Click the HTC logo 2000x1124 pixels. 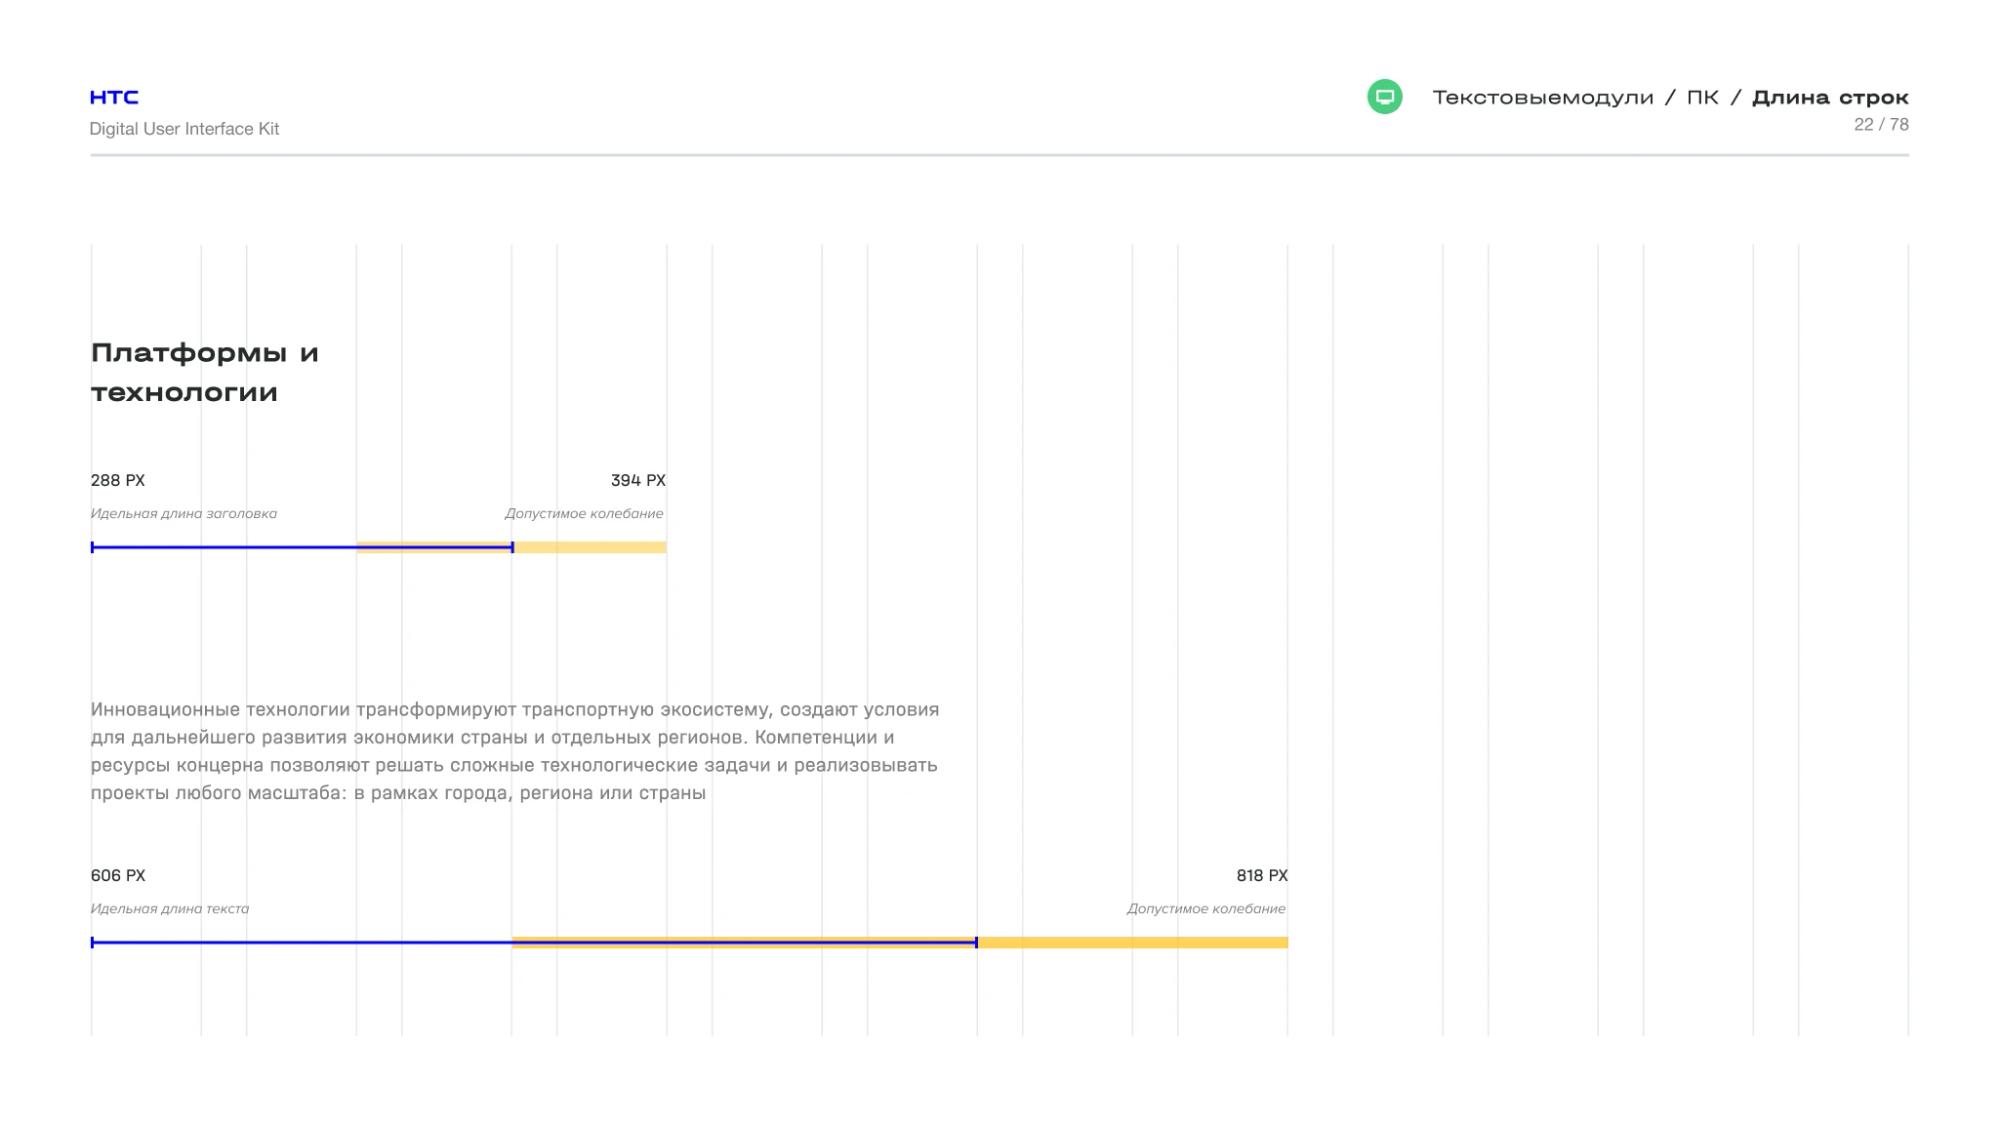[114, 97]
